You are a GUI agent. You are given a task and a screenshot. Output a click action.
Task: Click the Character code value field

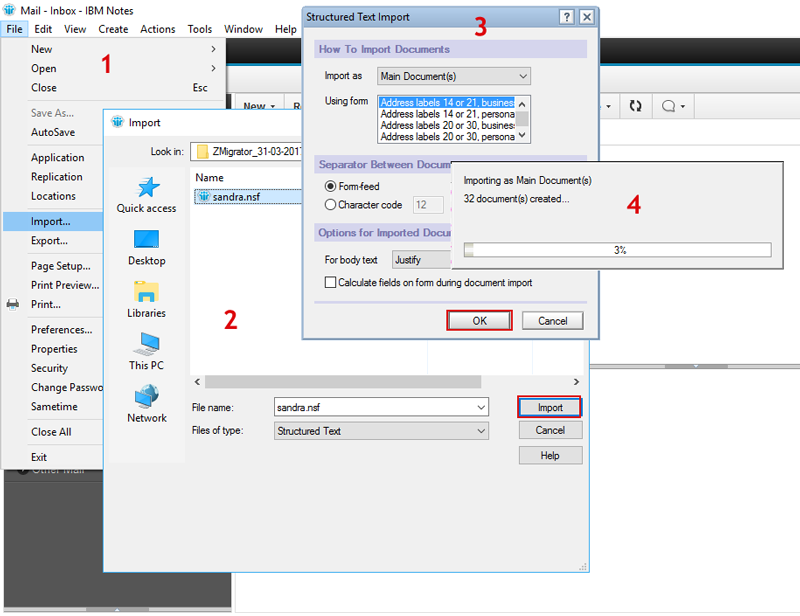pos(428,205)
